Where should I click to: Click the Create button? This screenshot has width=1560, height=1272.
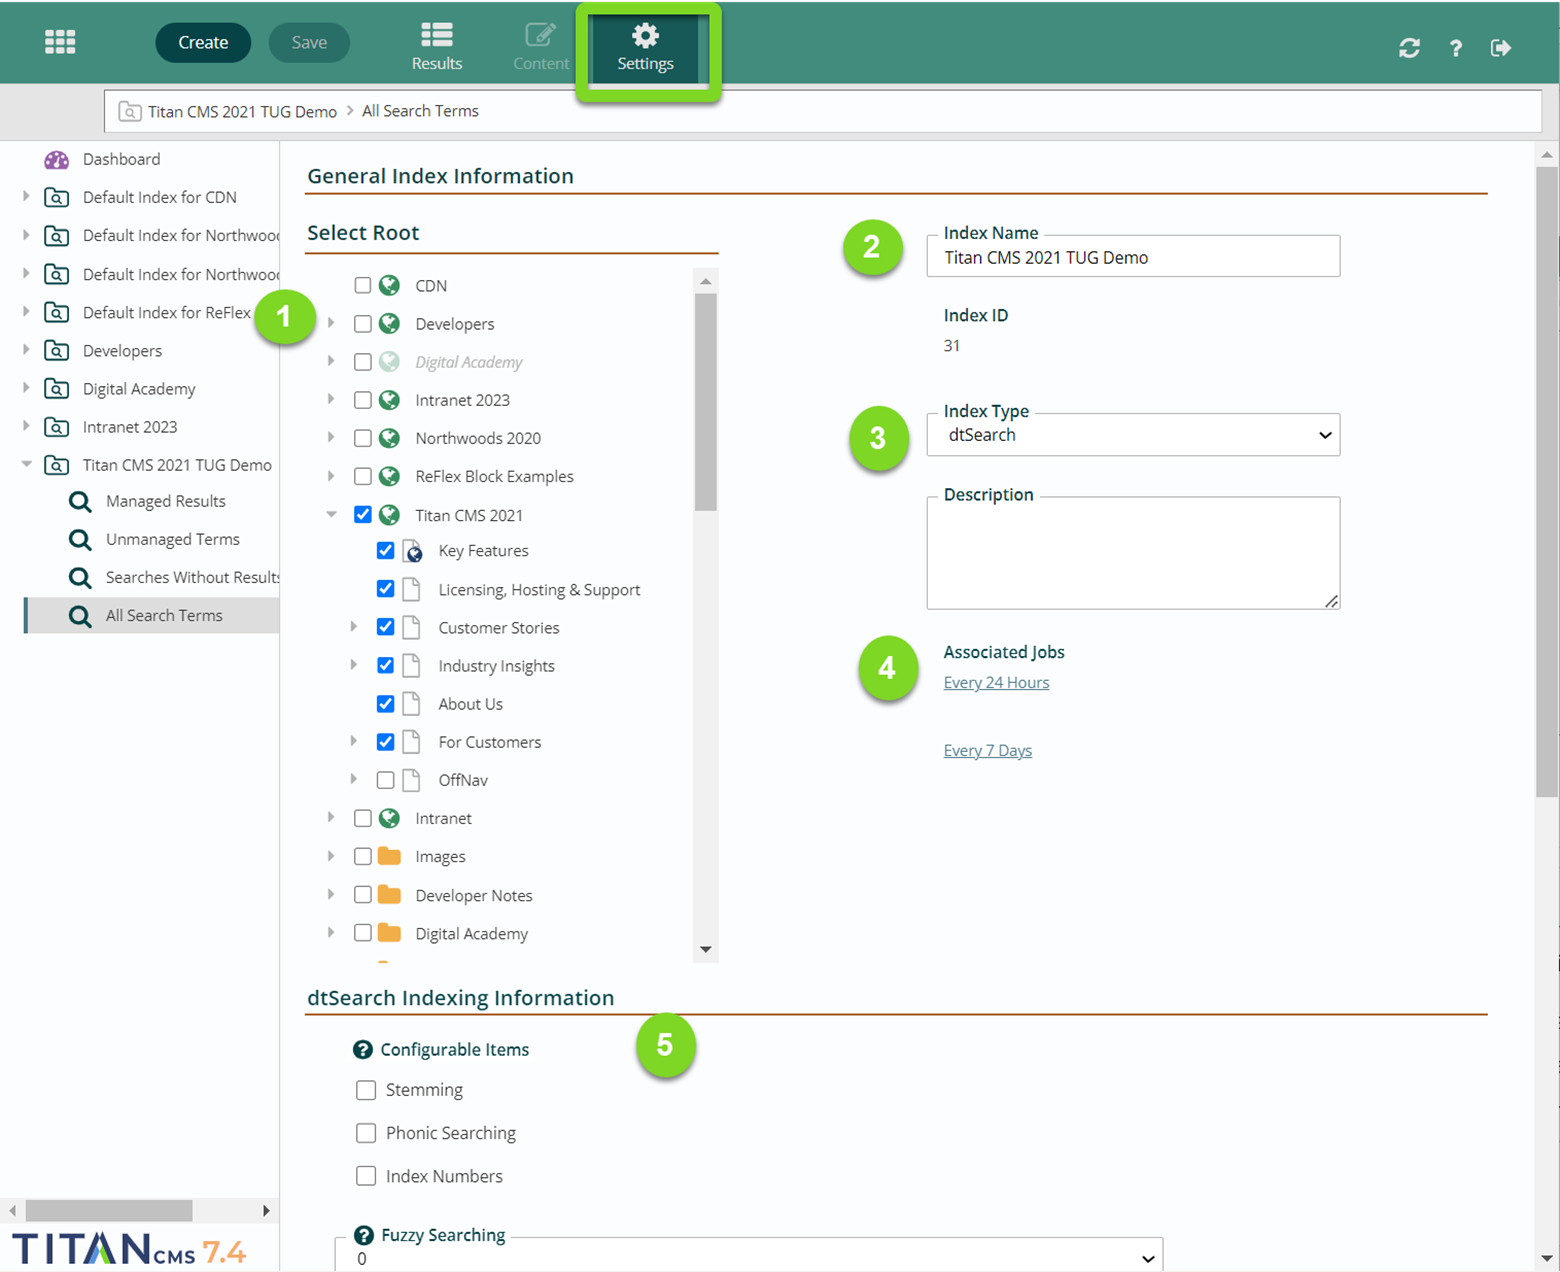coord(203,42)
